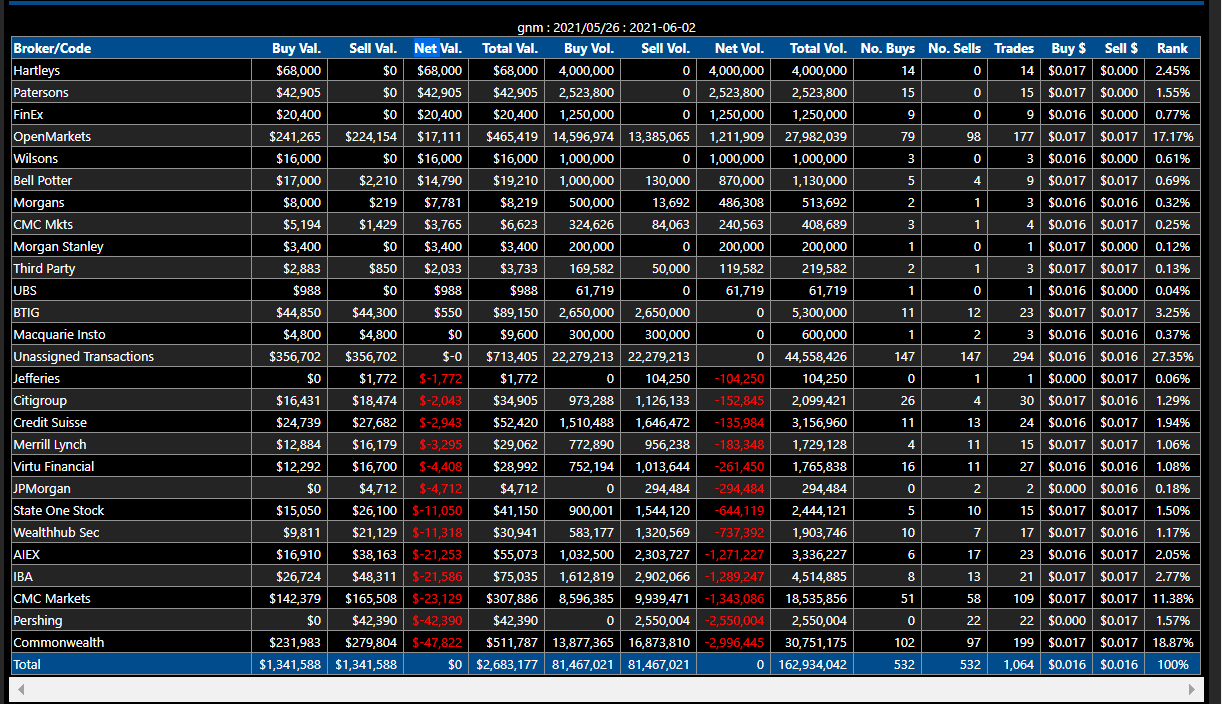Click the Total row label
This screenshot has height=704, width=1222.
point(29,664)
